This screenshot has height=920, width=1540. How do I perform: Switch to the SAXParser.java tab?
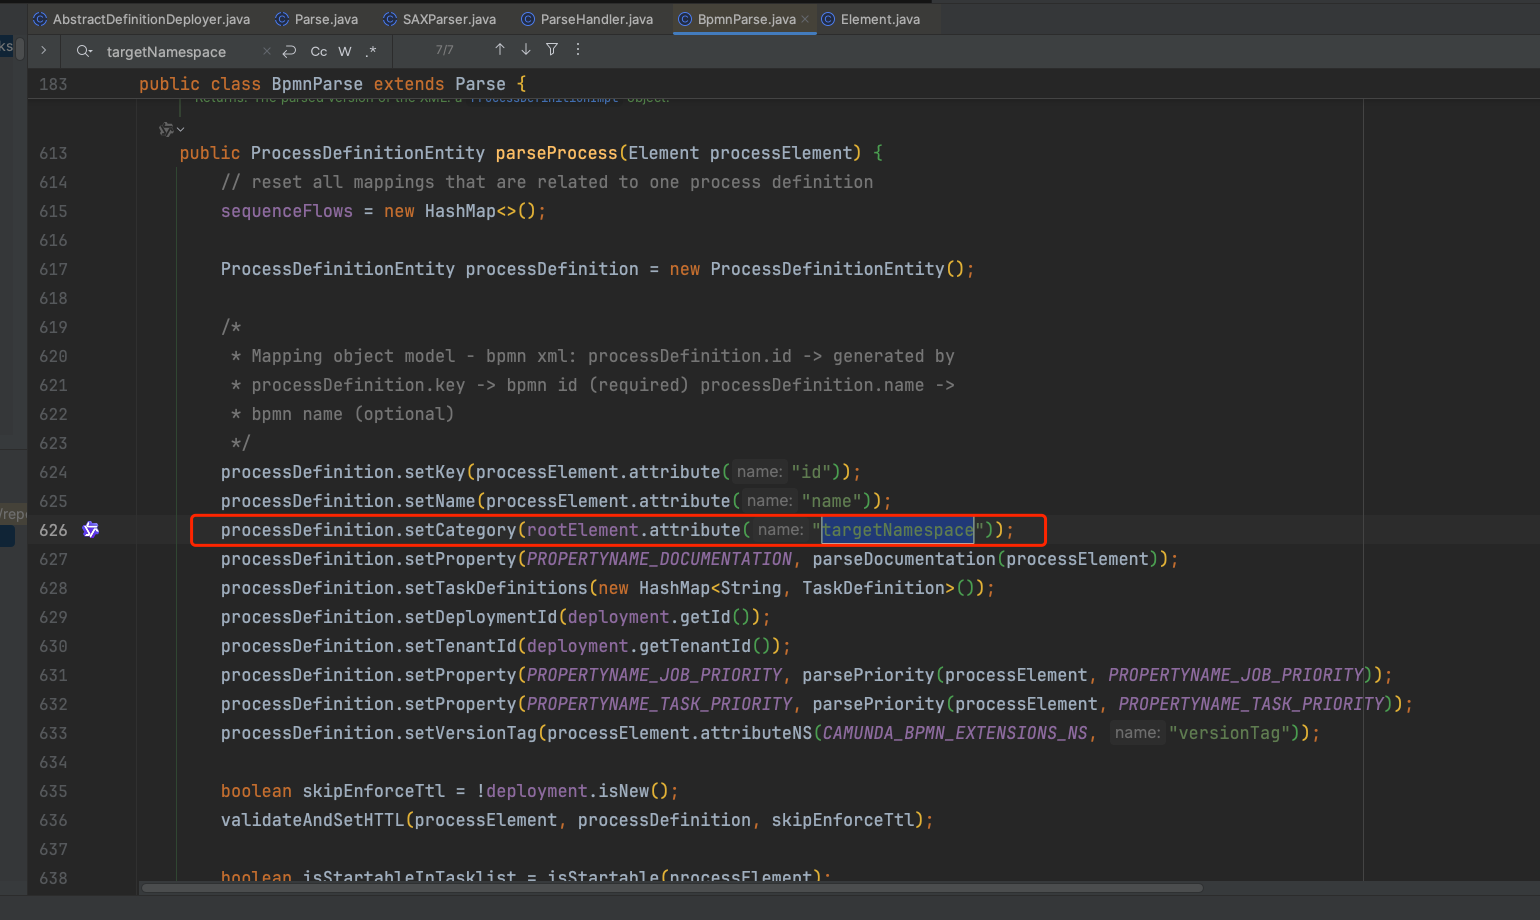coord(449,19)
